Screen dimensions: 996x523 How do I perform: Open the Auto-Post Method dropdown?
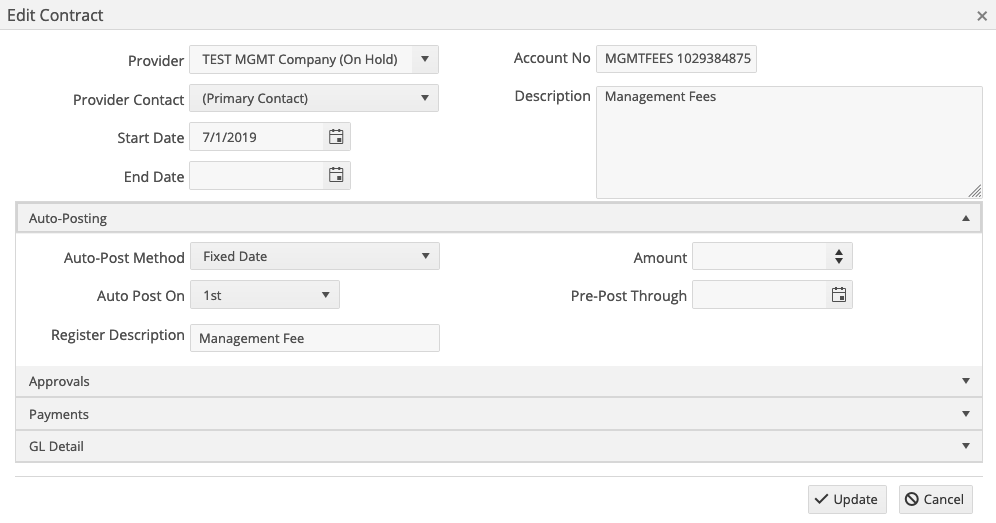314,256
